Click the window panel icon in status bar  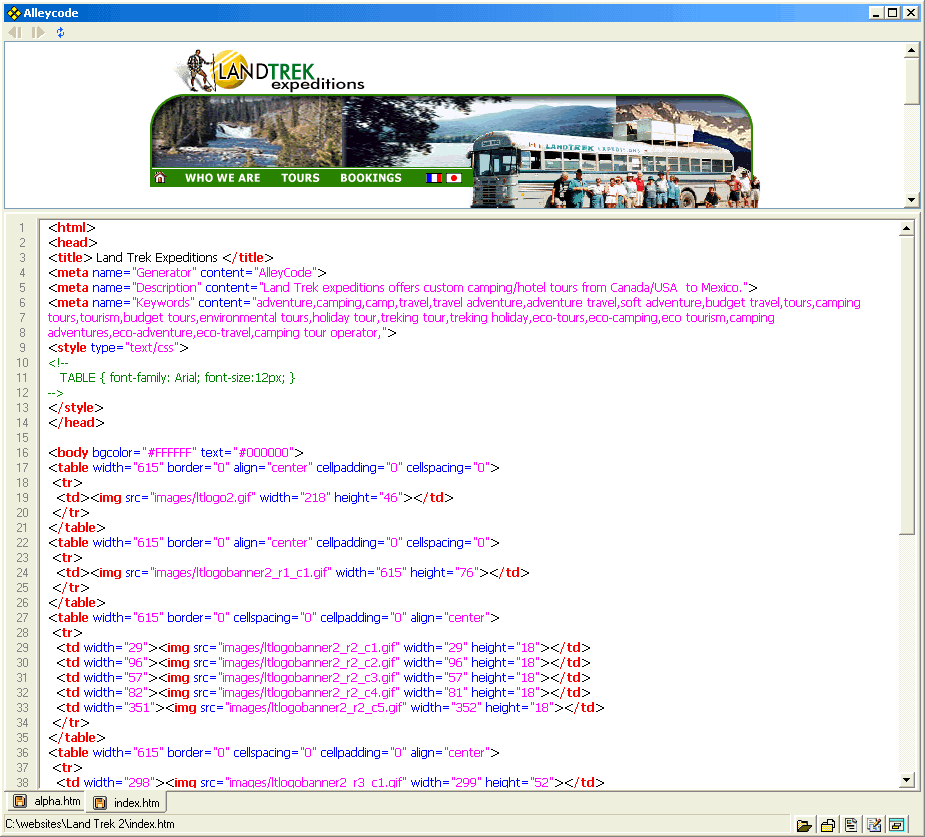tap(897, 825)
